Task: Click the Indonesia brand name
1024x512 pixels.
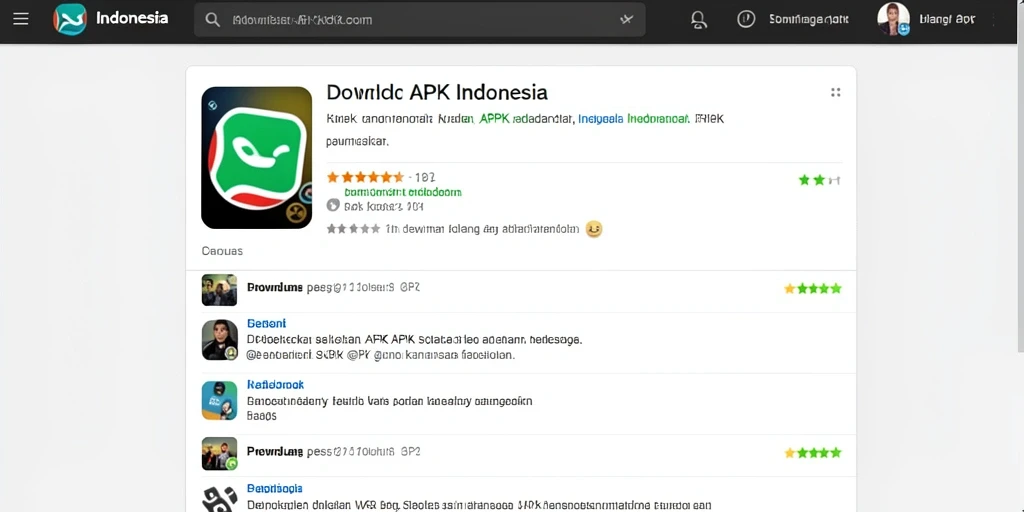Action: [132, 18]
